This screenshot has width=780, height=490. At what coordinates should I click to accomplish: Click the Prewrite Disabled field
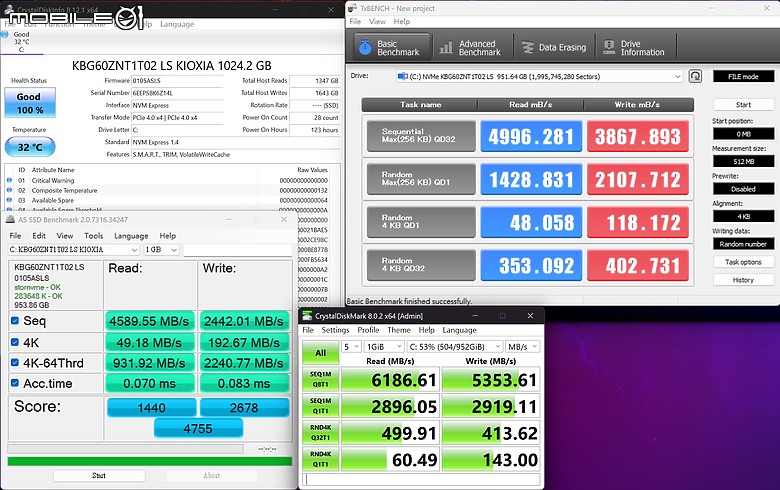743,189
